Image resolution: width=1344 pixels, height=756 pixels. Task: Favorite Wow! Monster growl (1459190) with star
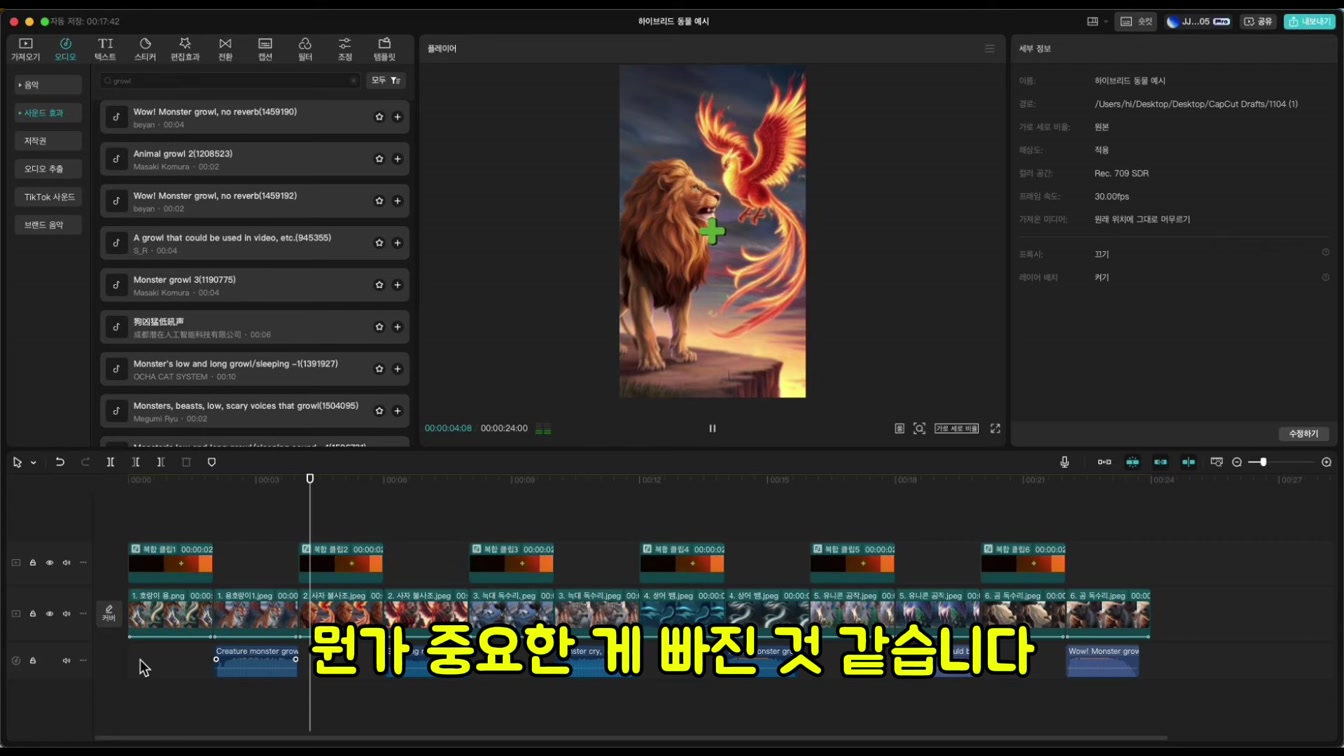379,117
